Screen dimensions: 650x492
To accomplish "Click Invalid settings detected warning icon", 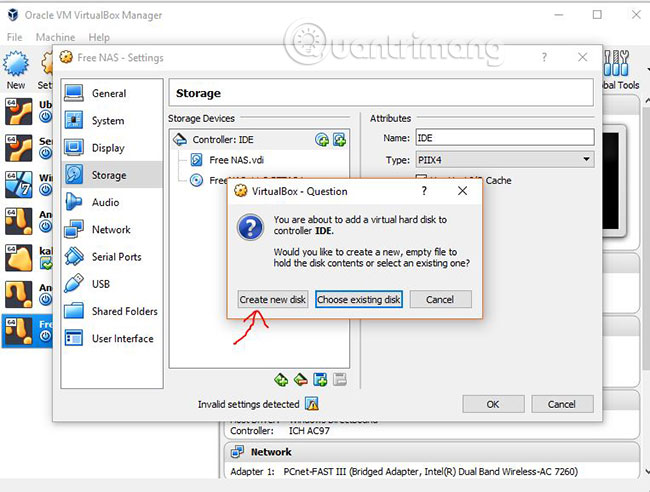I will (312, 404).
